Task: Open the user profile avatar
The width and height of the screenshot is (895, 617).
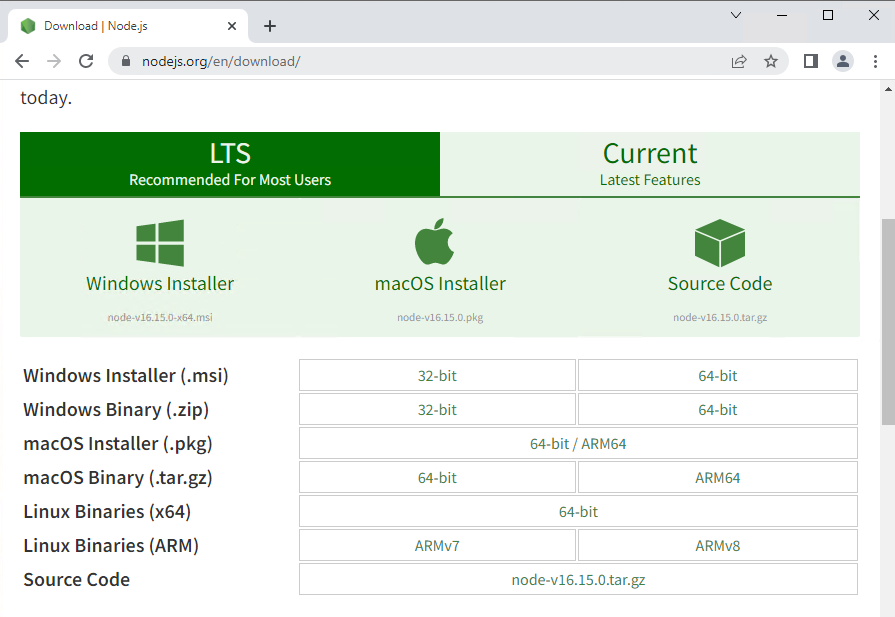Action: tap(842, 61)
